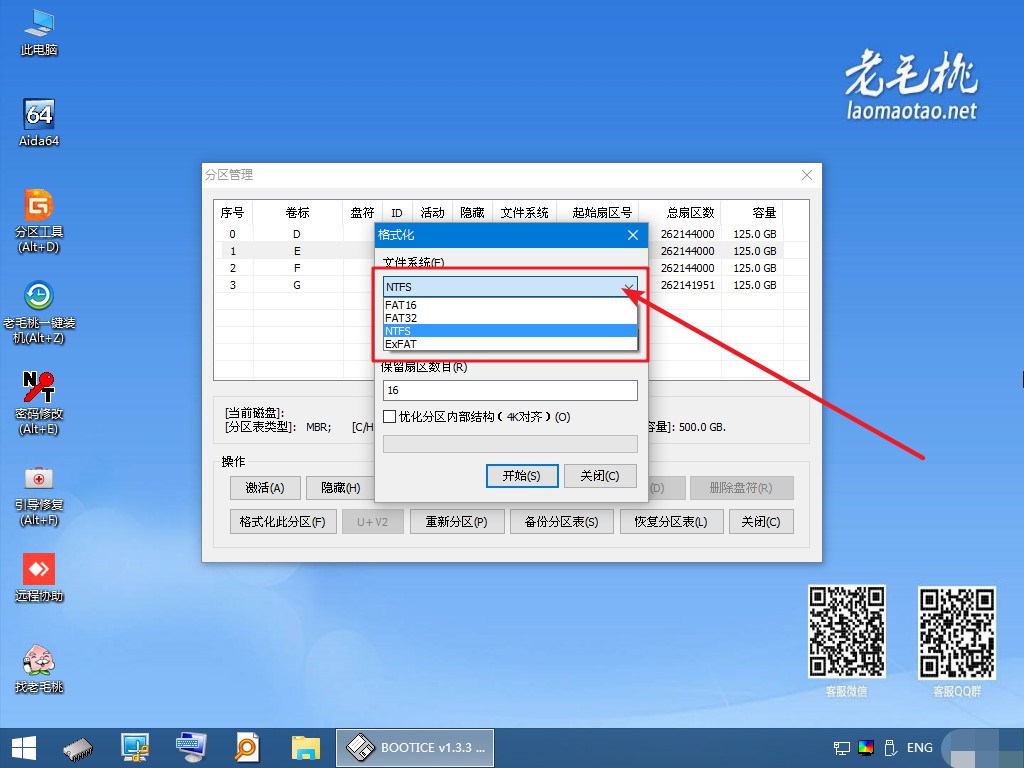Open the 此电脑 desktop icon
1024x768 pixels.
point(39,33)
